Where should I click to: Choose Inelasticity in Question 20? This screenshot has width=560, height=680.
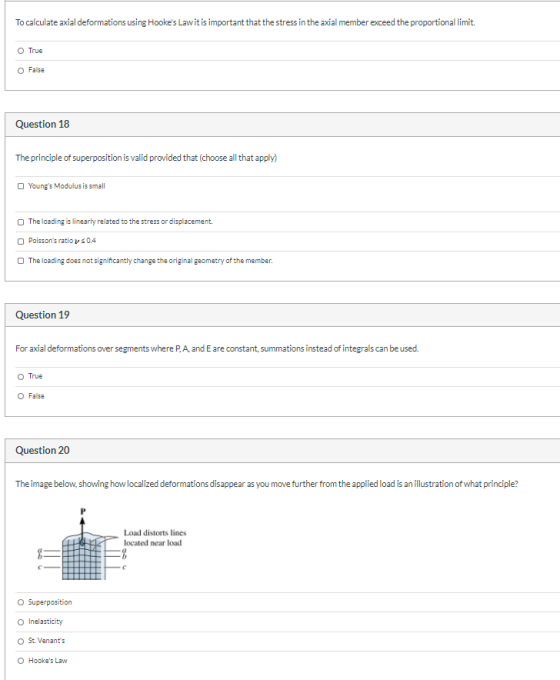[x=20, y=622]
